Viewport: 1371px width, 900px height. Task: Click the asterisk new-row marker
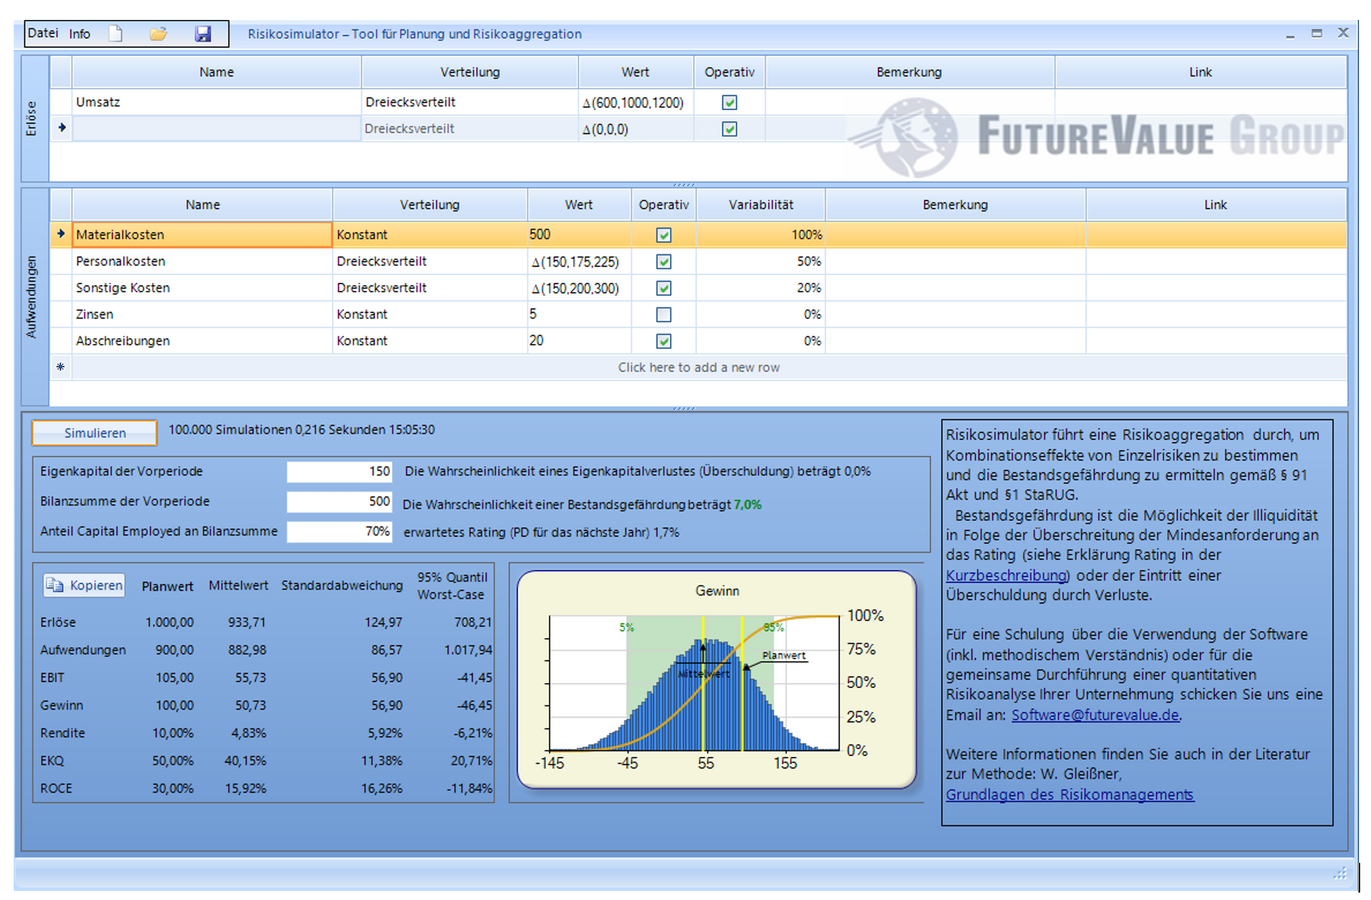click(61, 367)
